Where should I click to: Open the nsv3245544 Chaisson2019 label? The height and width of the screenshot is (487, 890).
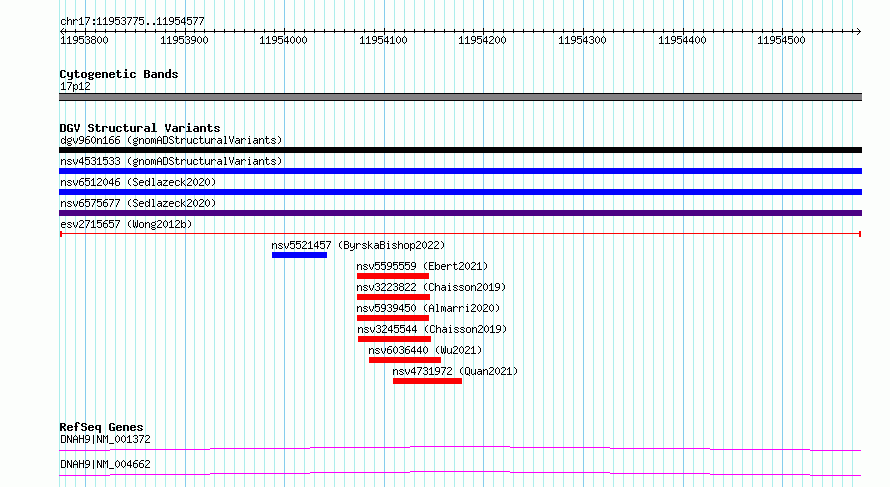pos(433,329)
